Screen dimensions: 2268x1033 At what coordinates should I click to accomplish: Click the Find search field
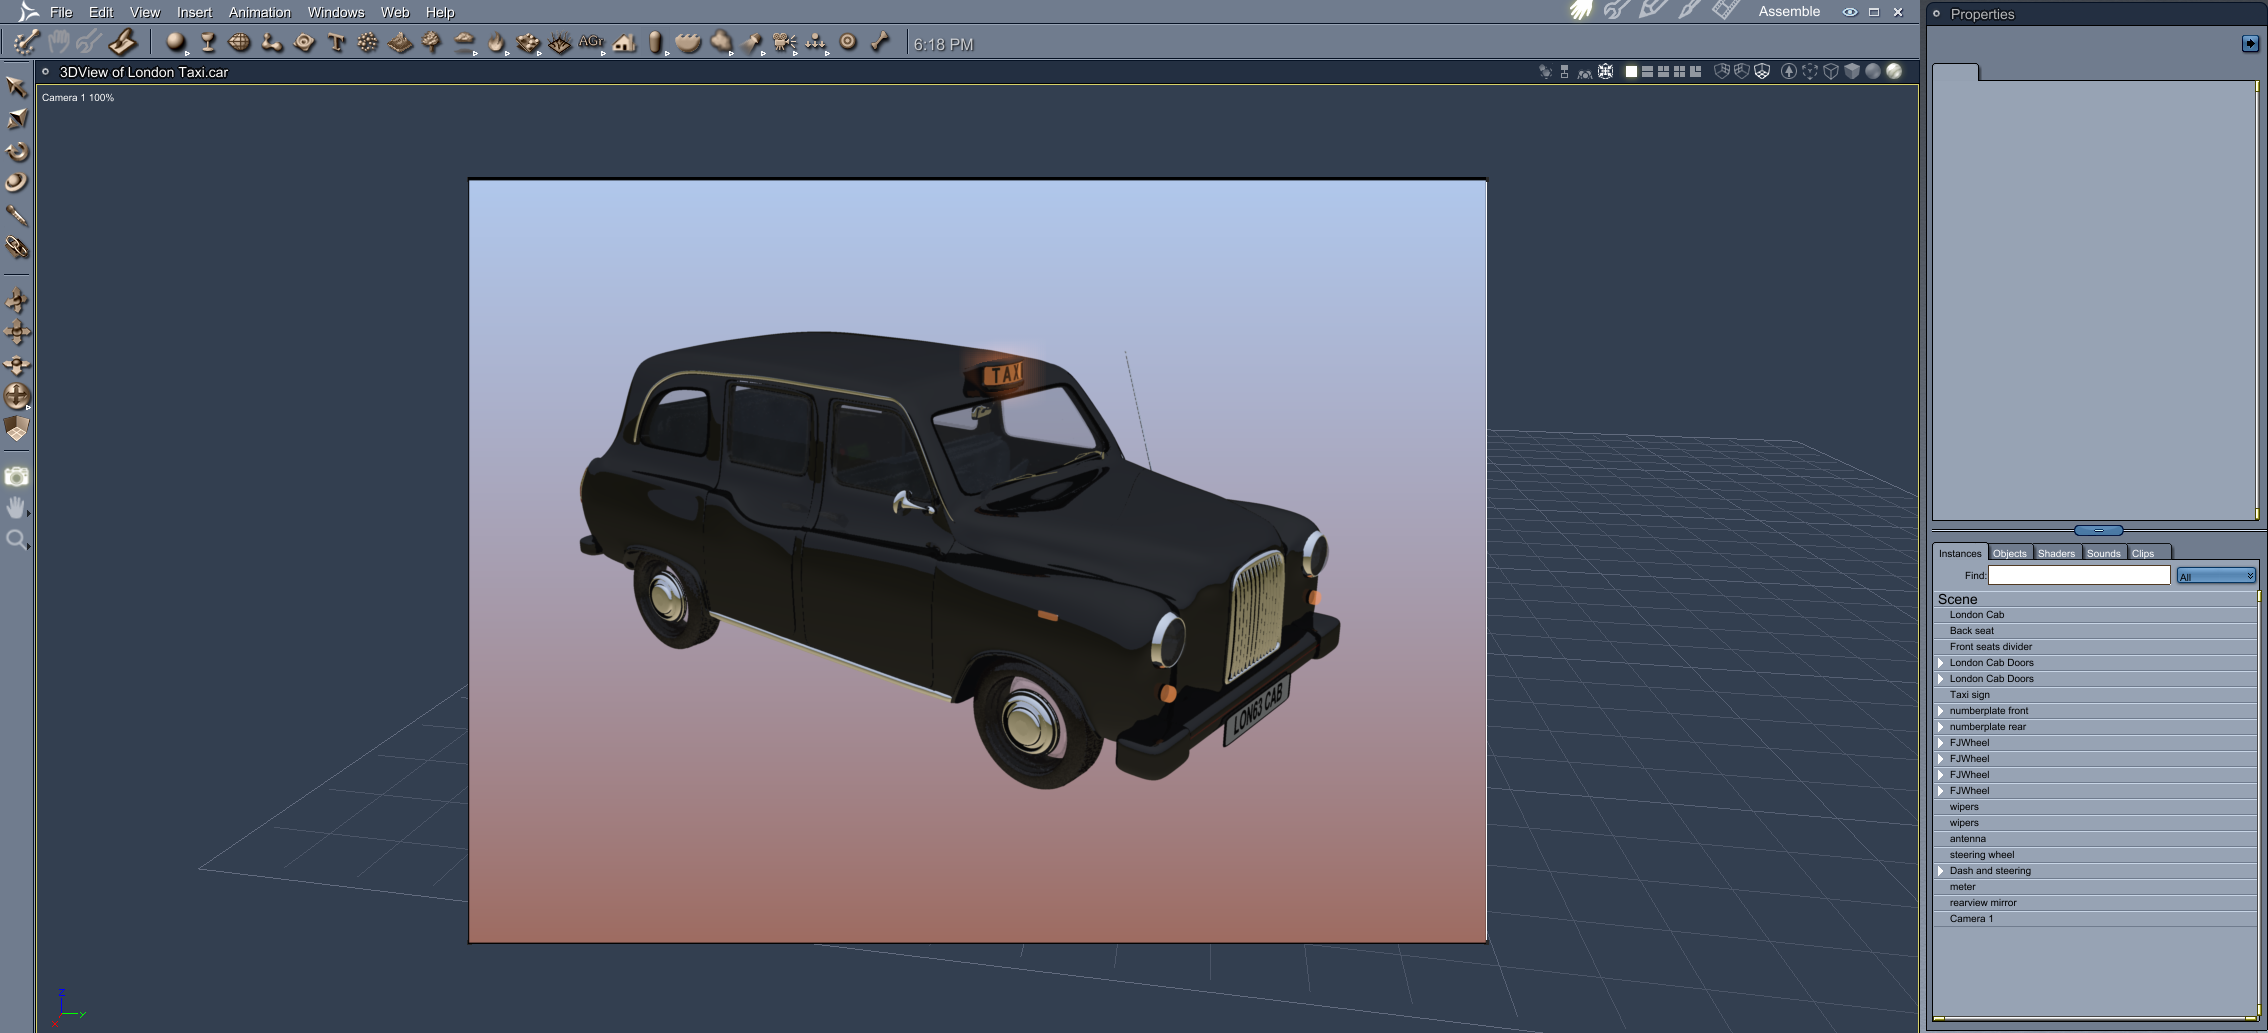(x=2078, y=575)
